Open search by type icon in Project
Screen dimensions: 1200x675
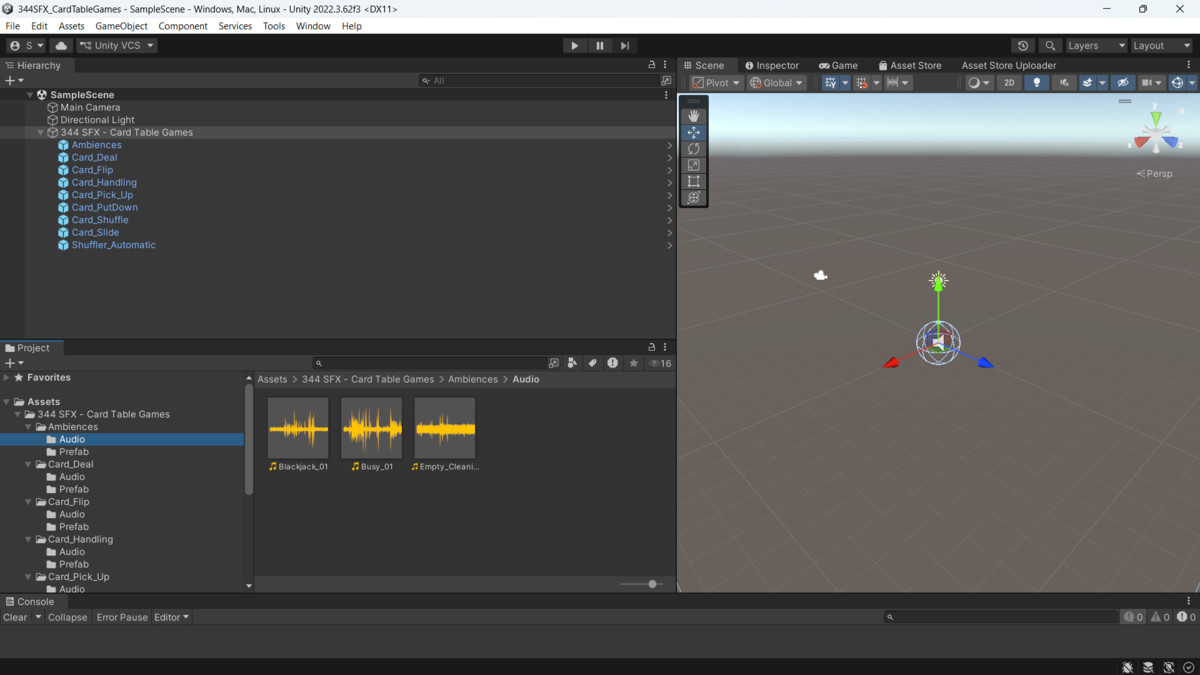pyautogui.click(x=572, y=363)
